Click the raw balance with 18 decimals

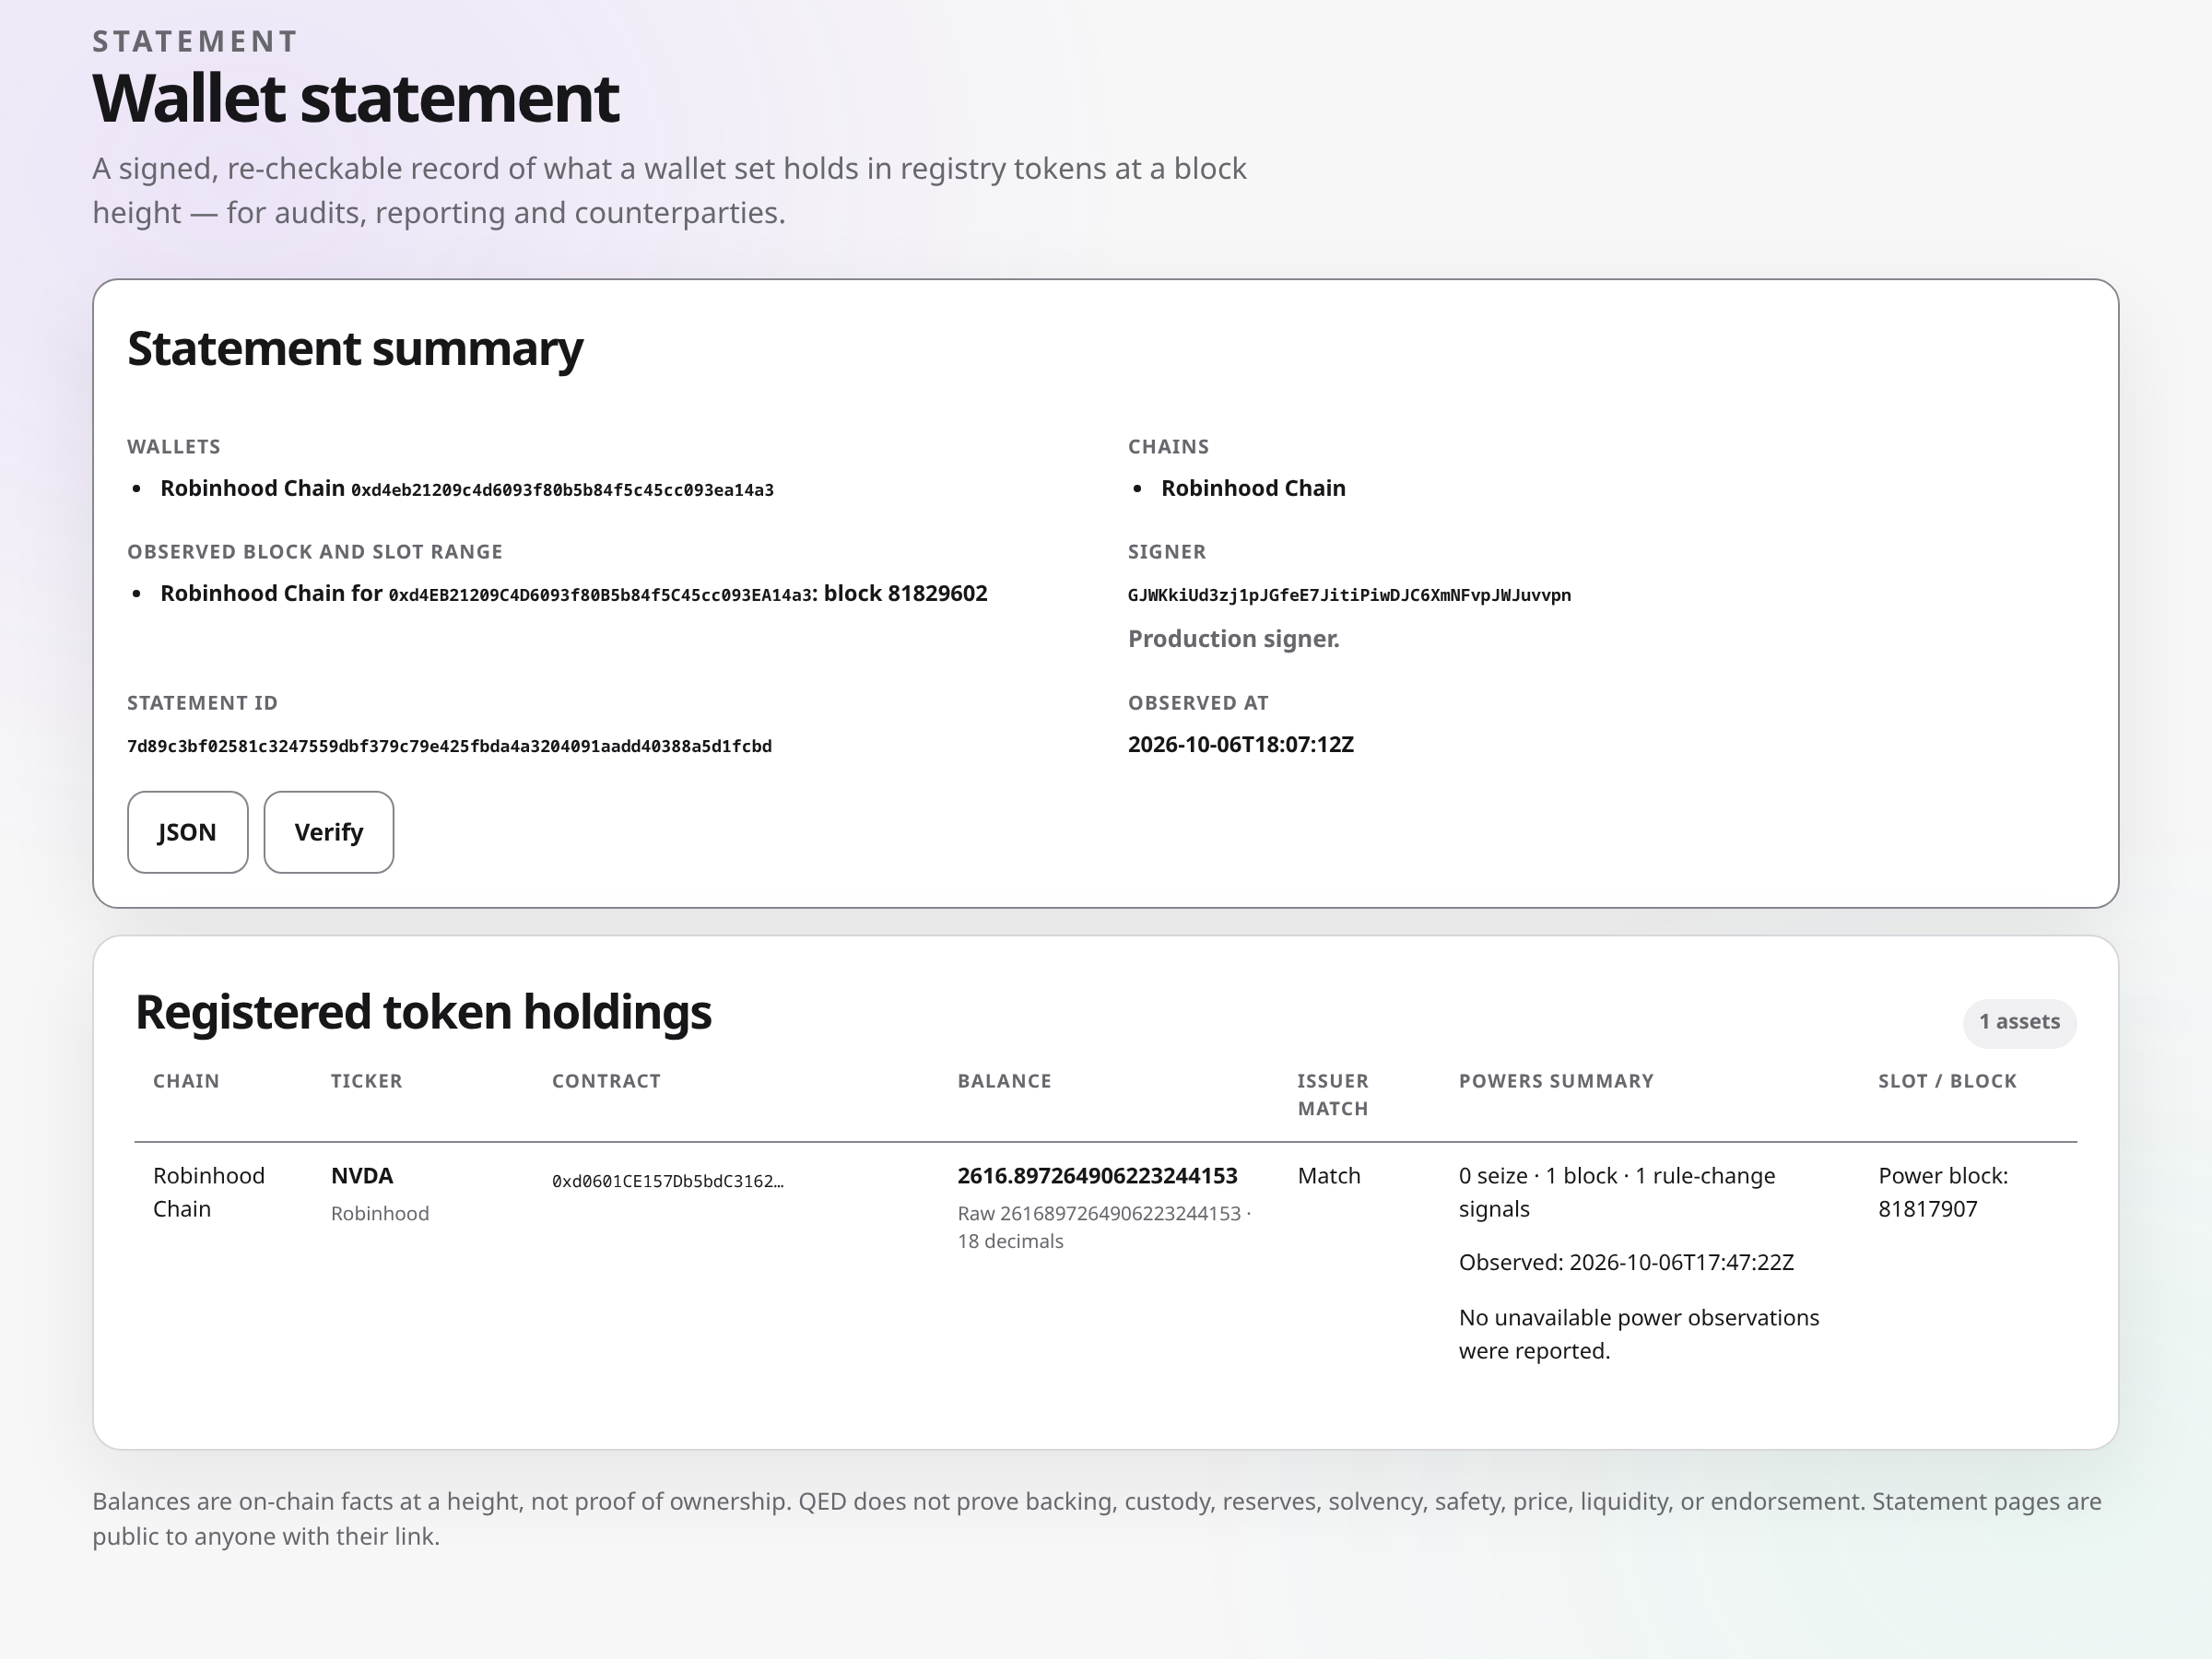coord(1104,1227)
